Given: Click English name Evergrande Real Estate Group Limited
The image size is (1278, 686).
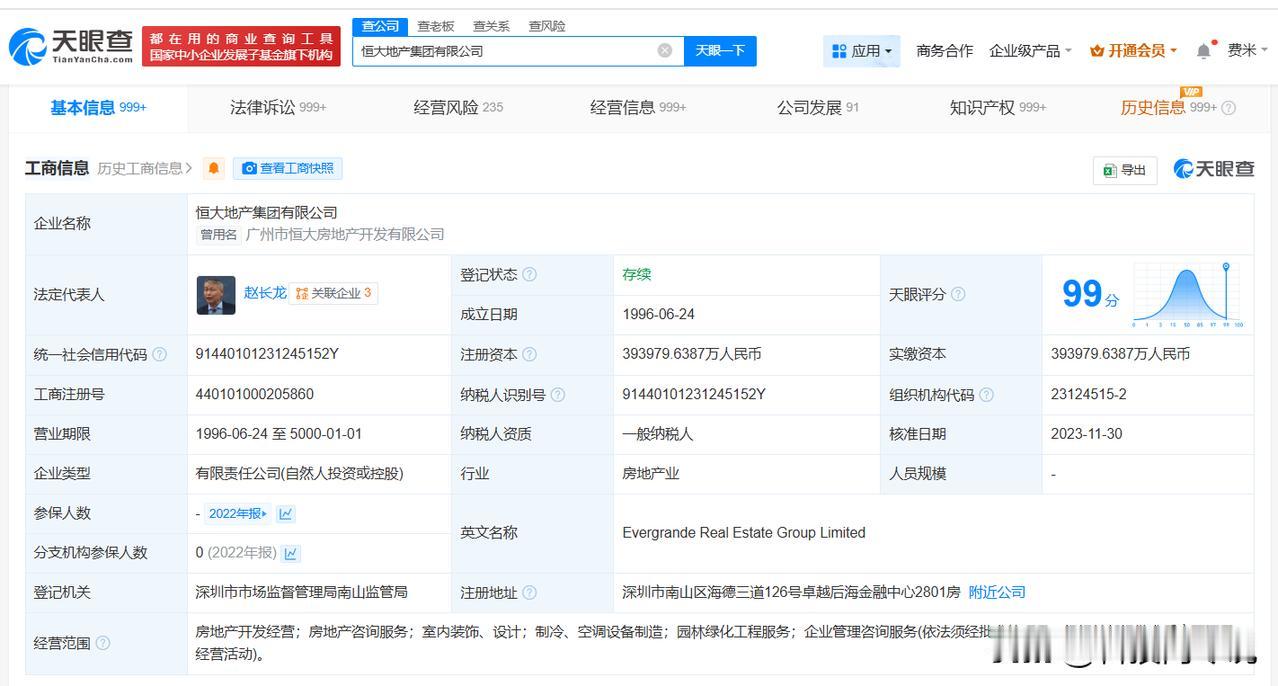Looking at the screenshot, I should pos(743,533).
